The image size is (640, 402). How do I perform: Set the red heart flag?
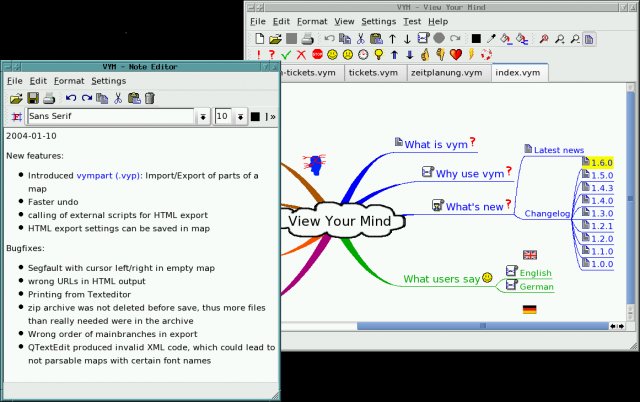point(456,54)
